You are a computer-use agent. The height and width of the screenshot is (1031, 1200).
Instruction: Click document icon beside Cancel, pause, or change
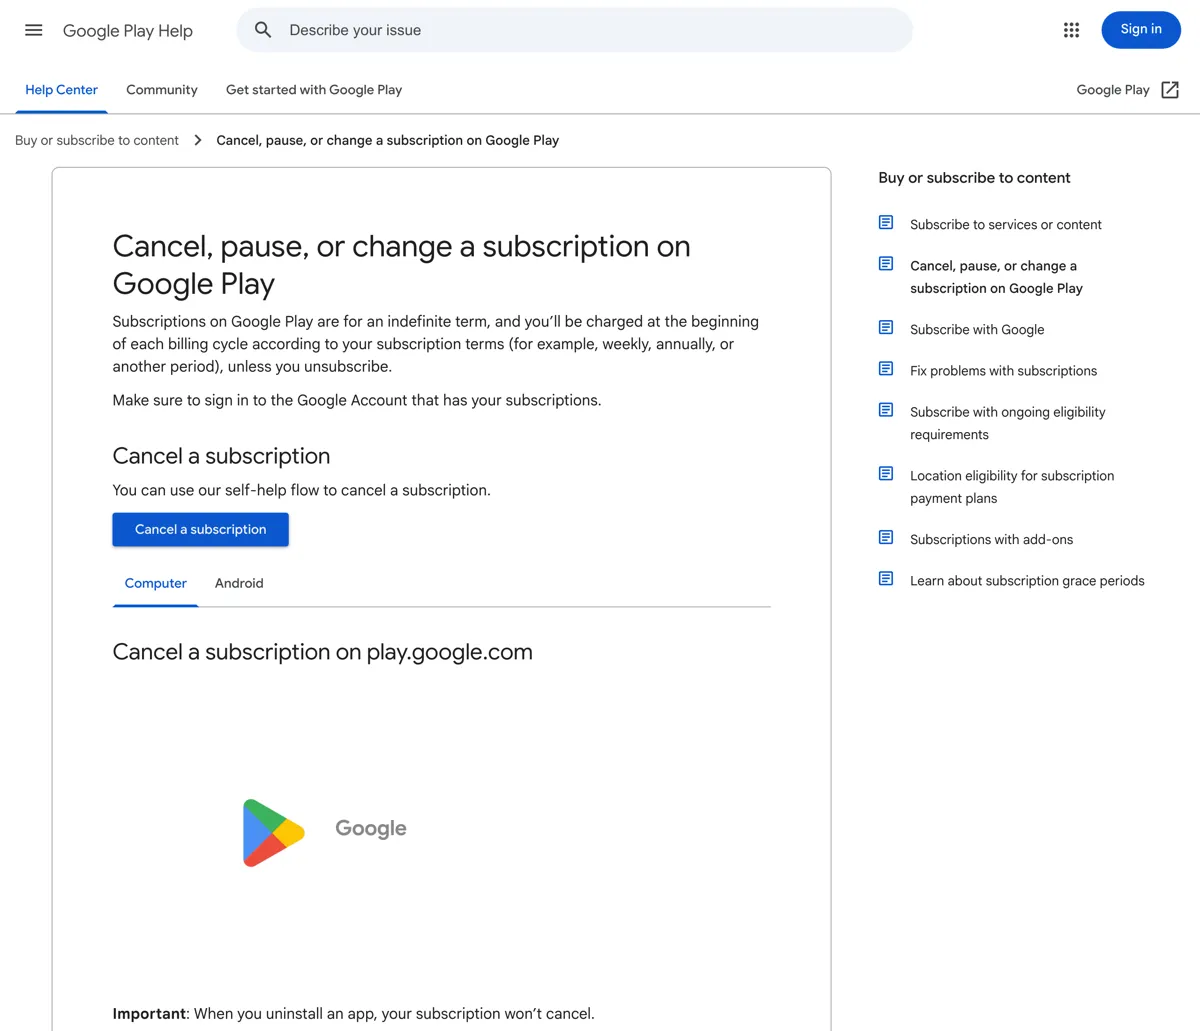(886, 263)
